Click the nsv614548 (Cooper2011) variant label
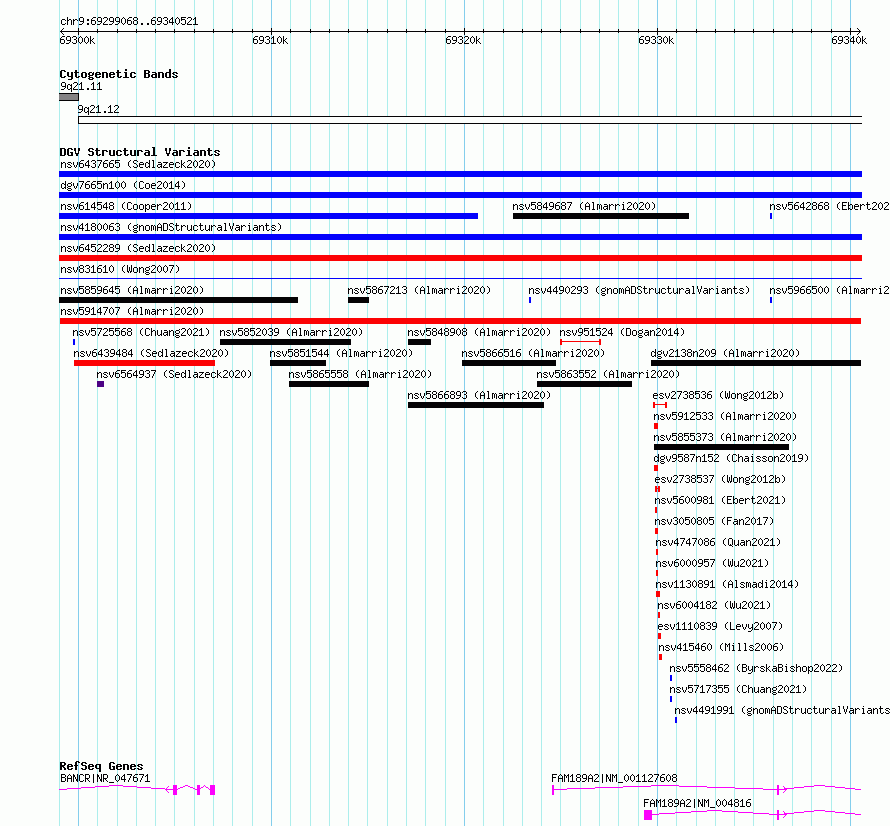 126,206
